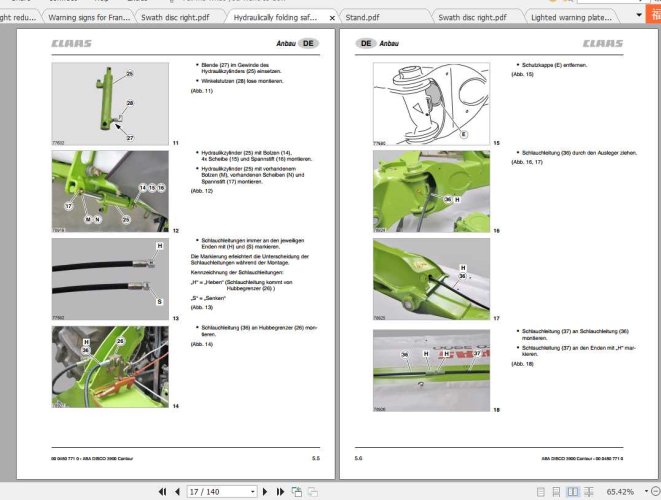Click figure 18 hose connection photo
This screenshot has height=500, width=661.
click(x=431, y=371)
